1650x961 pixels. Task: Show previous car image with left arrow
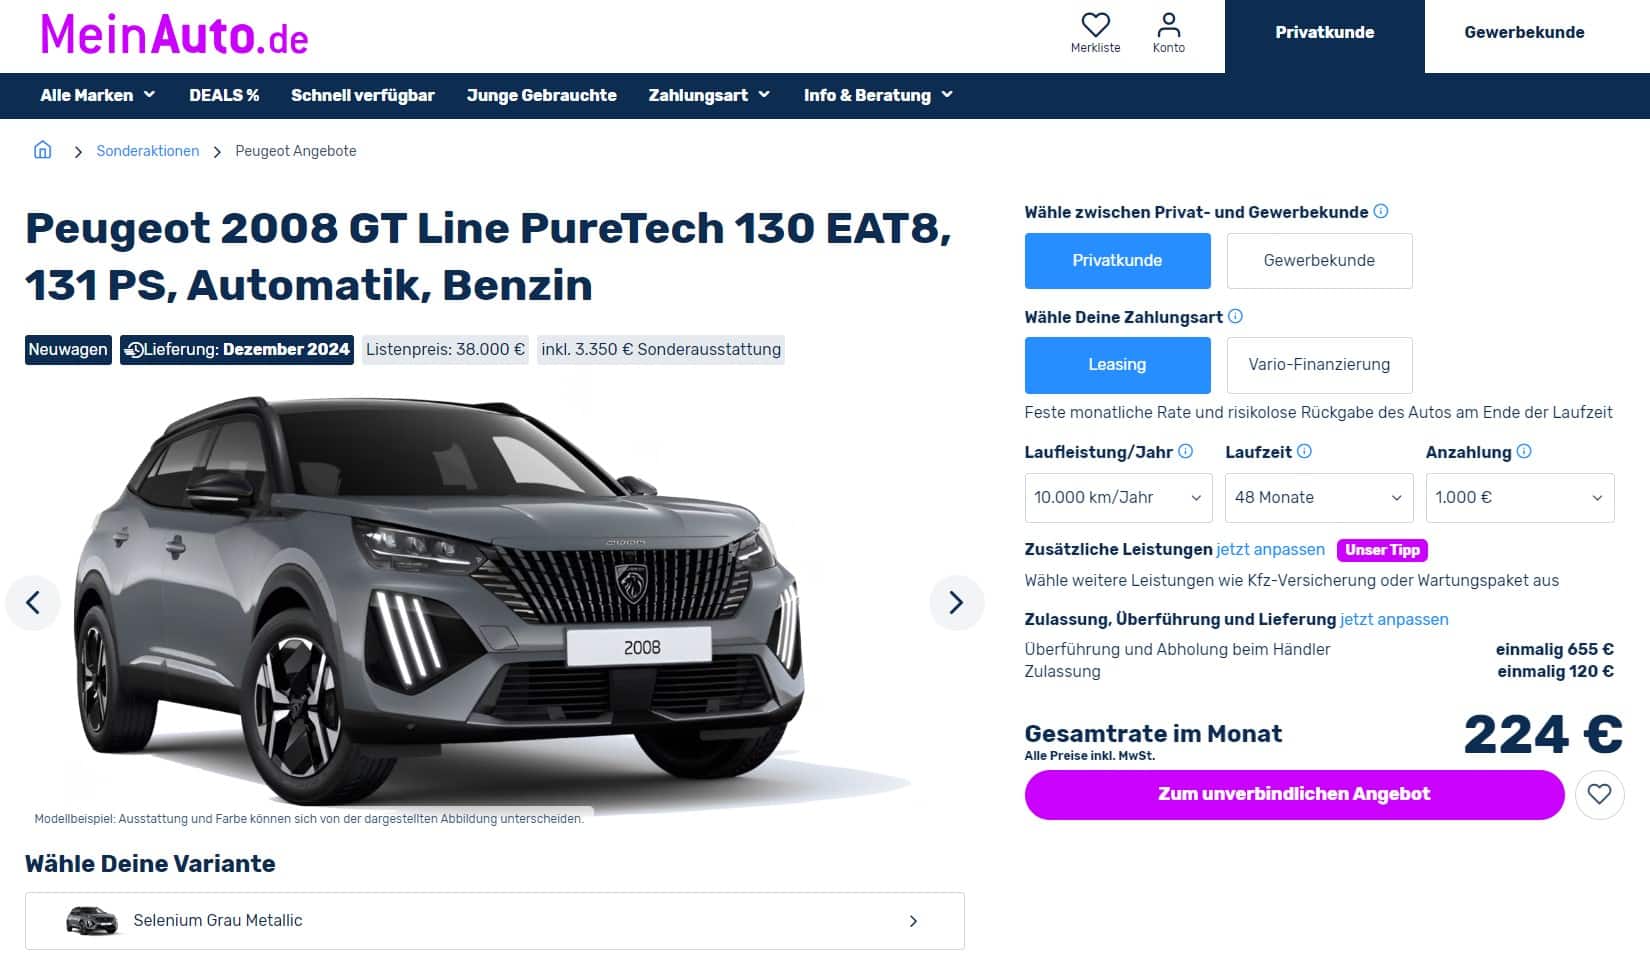[33, 602]
